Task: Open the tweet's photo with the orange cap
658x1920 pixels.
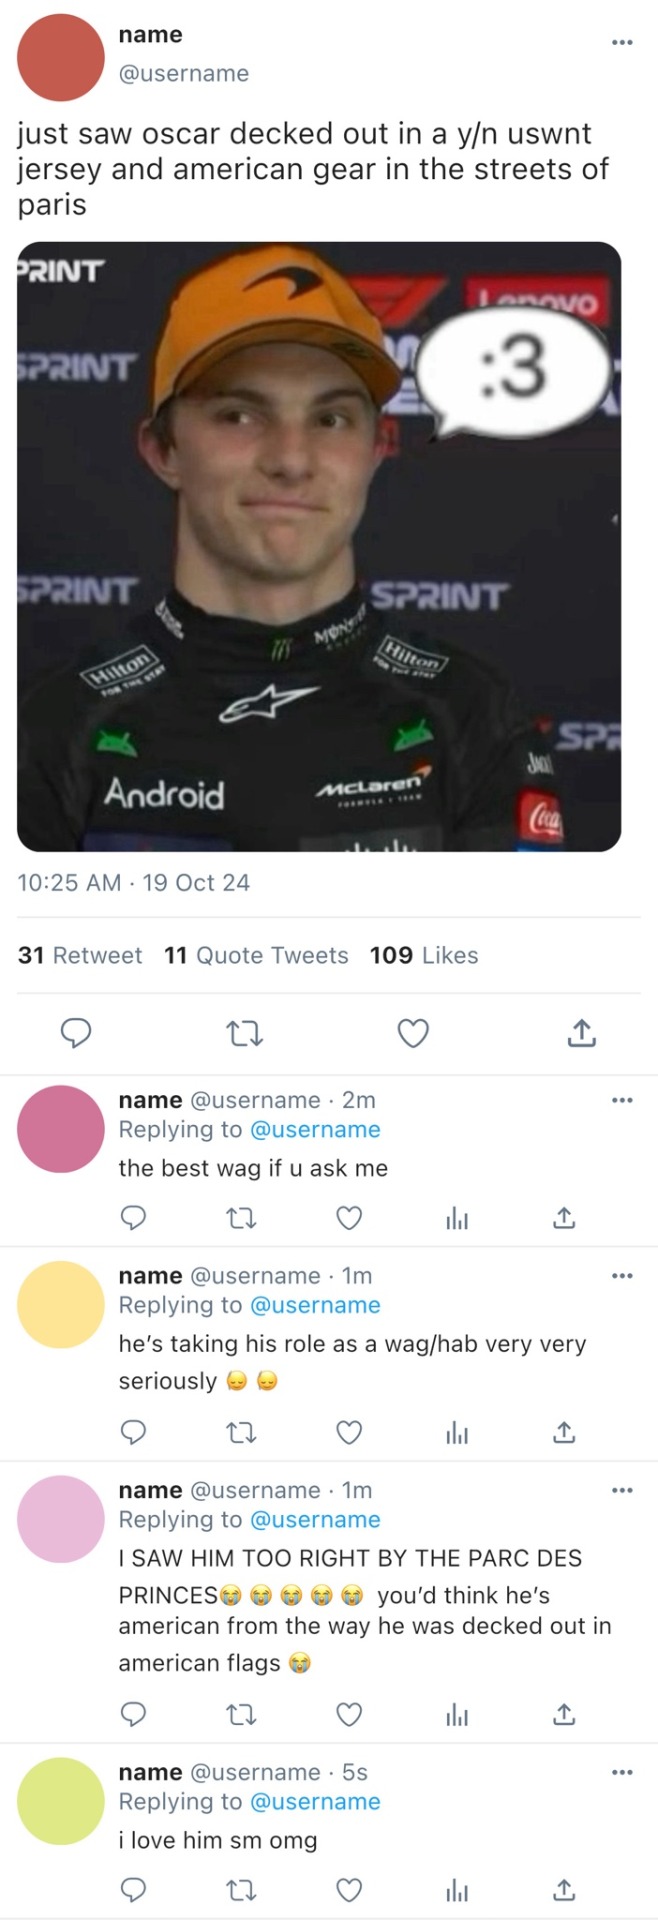Action: (319, 546)
